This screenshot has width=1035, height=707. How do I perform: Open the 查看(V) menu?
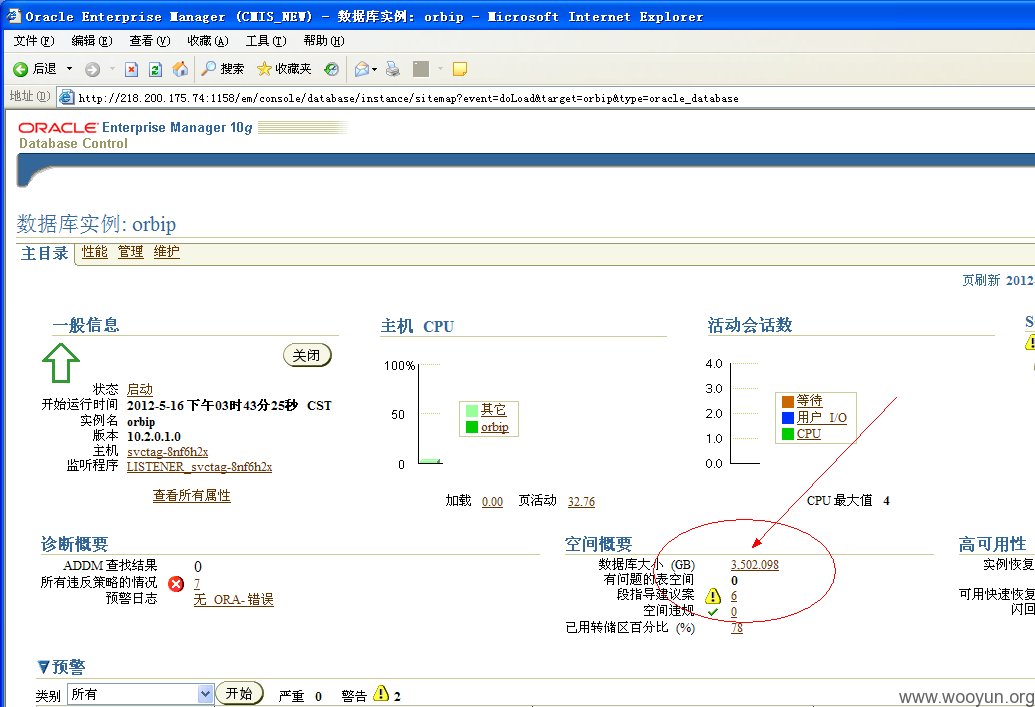150,41
